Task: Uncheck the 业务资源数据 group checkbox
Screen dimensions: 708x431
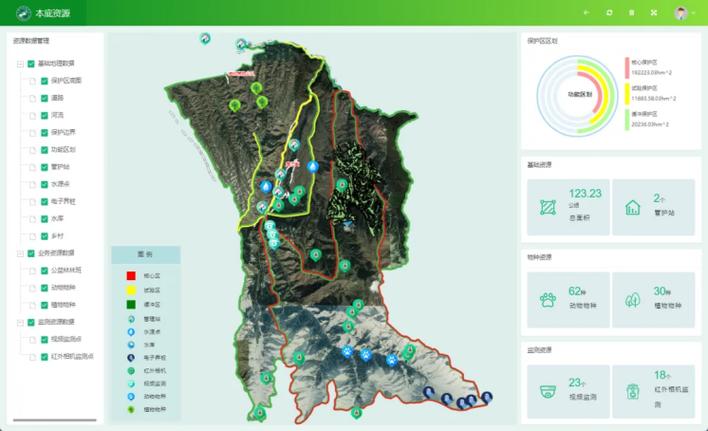Action: click(x=31, y=253)
